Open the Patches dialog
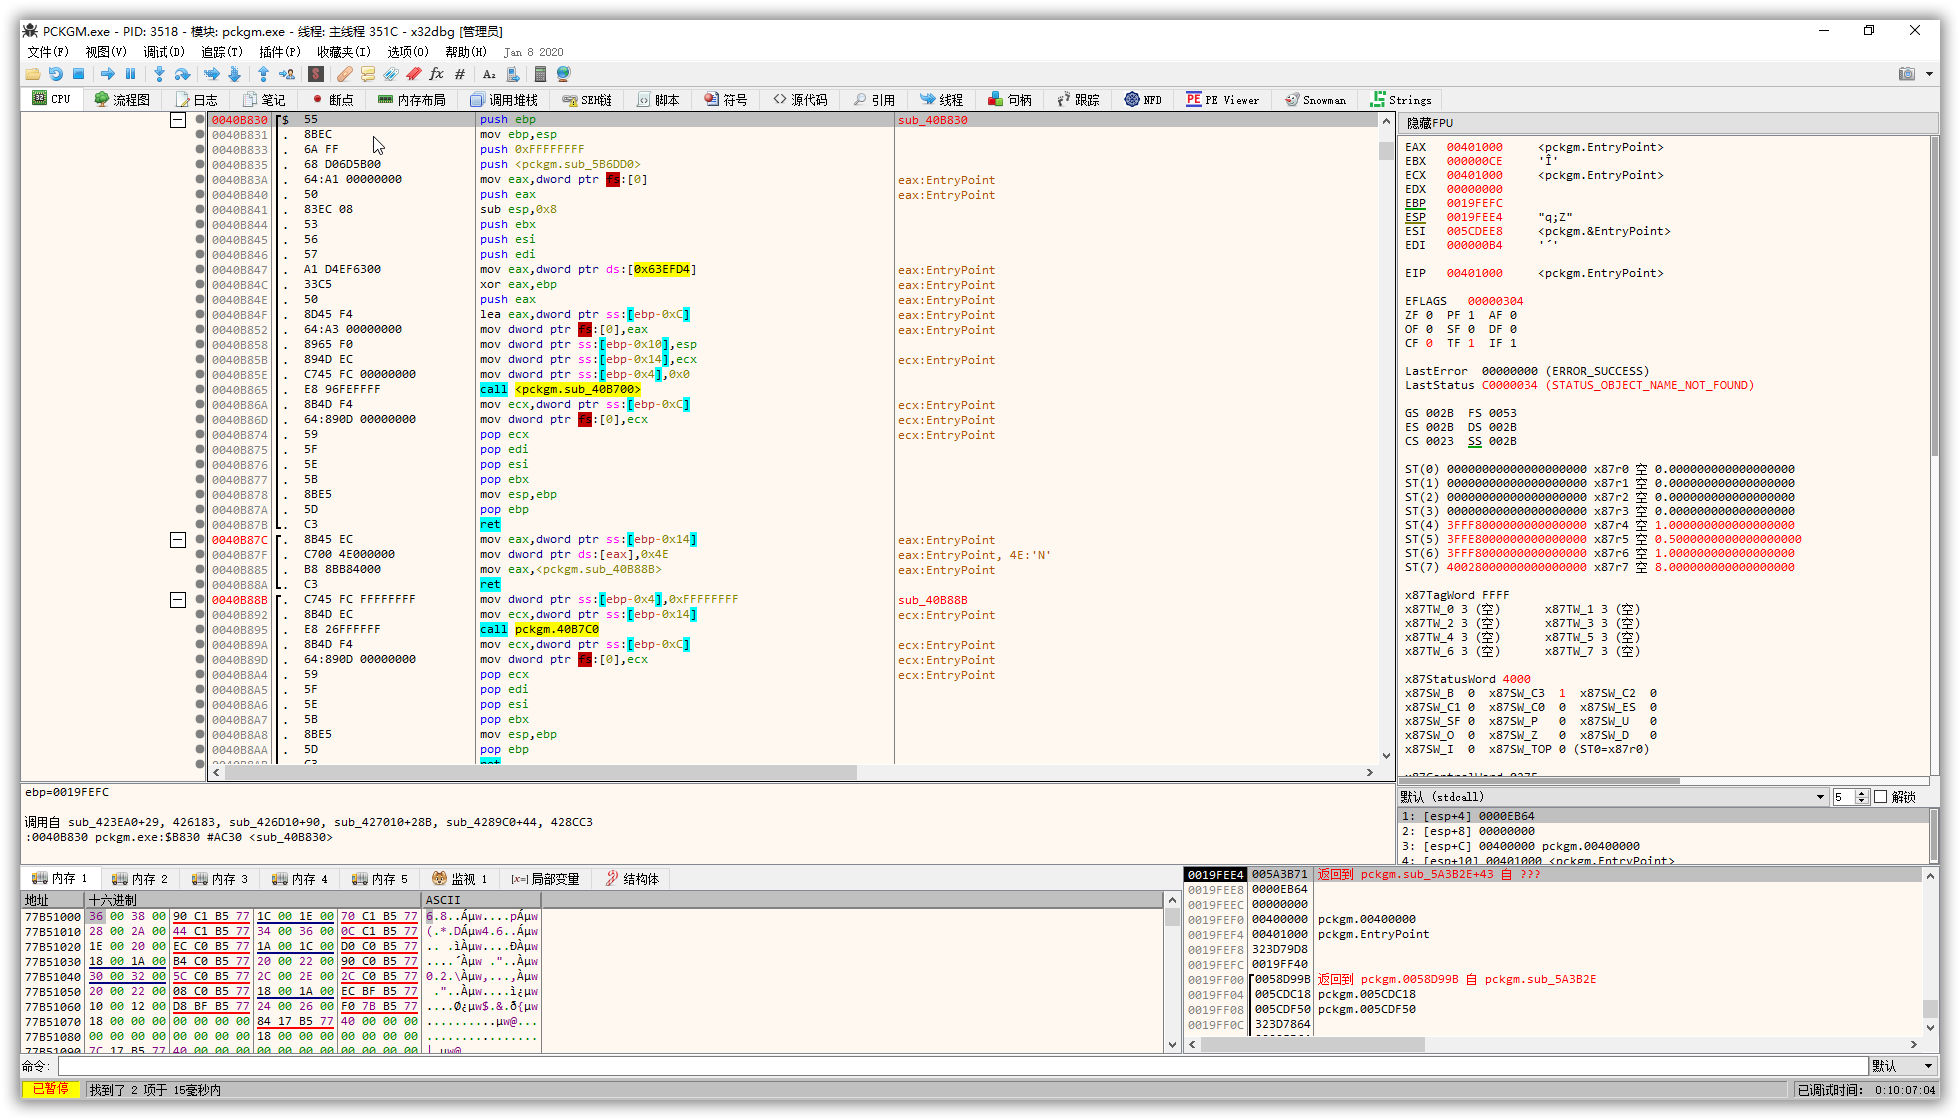 click(345, 74)
